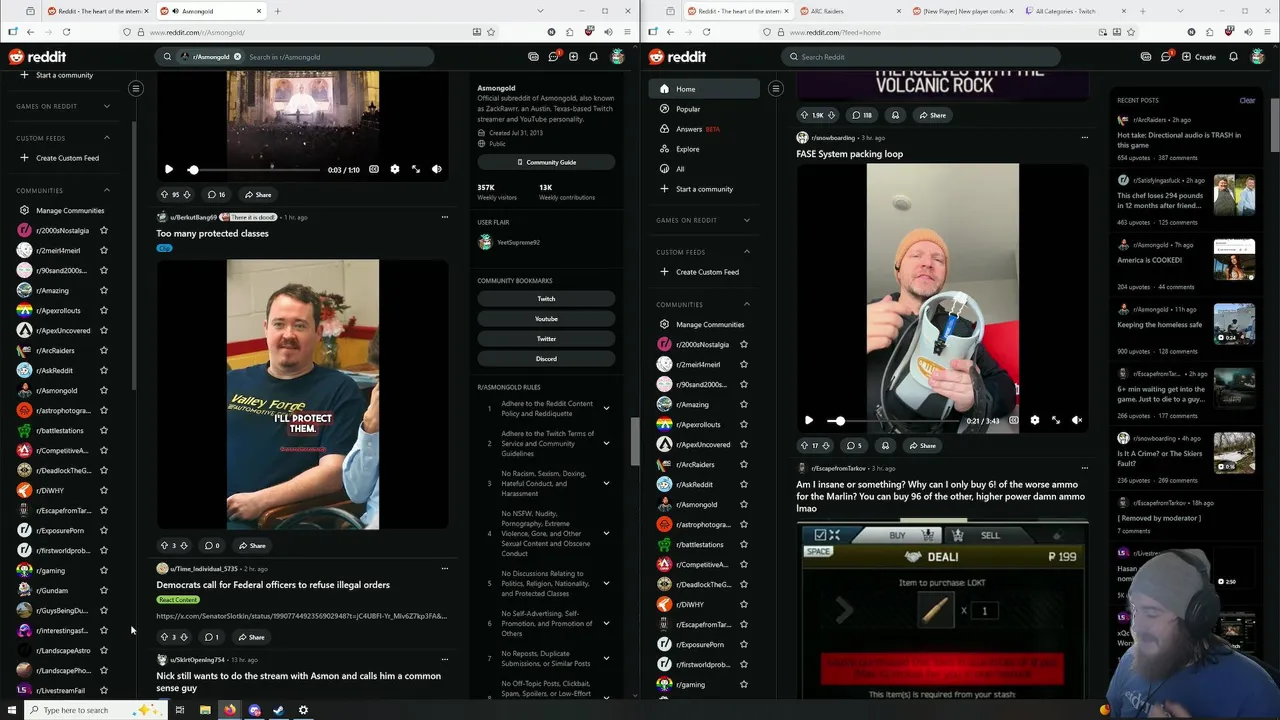Switch to the [New Player] browser tab
The image size is (1280, 720).
[962, 11]
